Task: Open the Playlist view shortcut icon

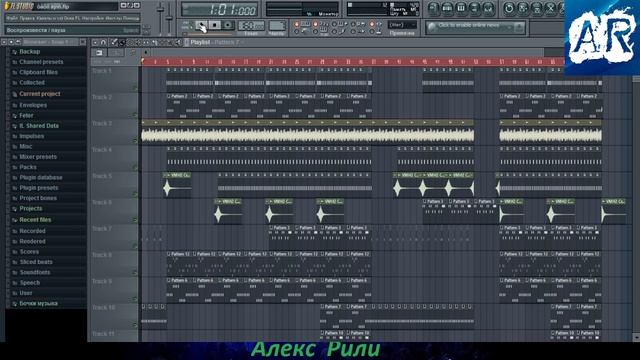Action: click(433, 8)
